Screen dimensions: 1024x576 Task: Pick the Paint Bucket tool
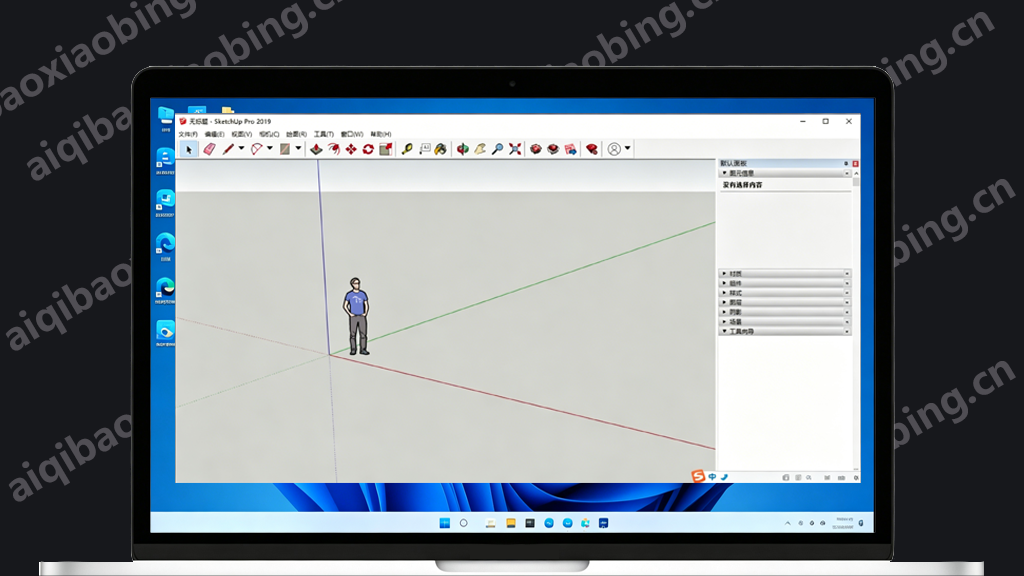pos(441,150)
